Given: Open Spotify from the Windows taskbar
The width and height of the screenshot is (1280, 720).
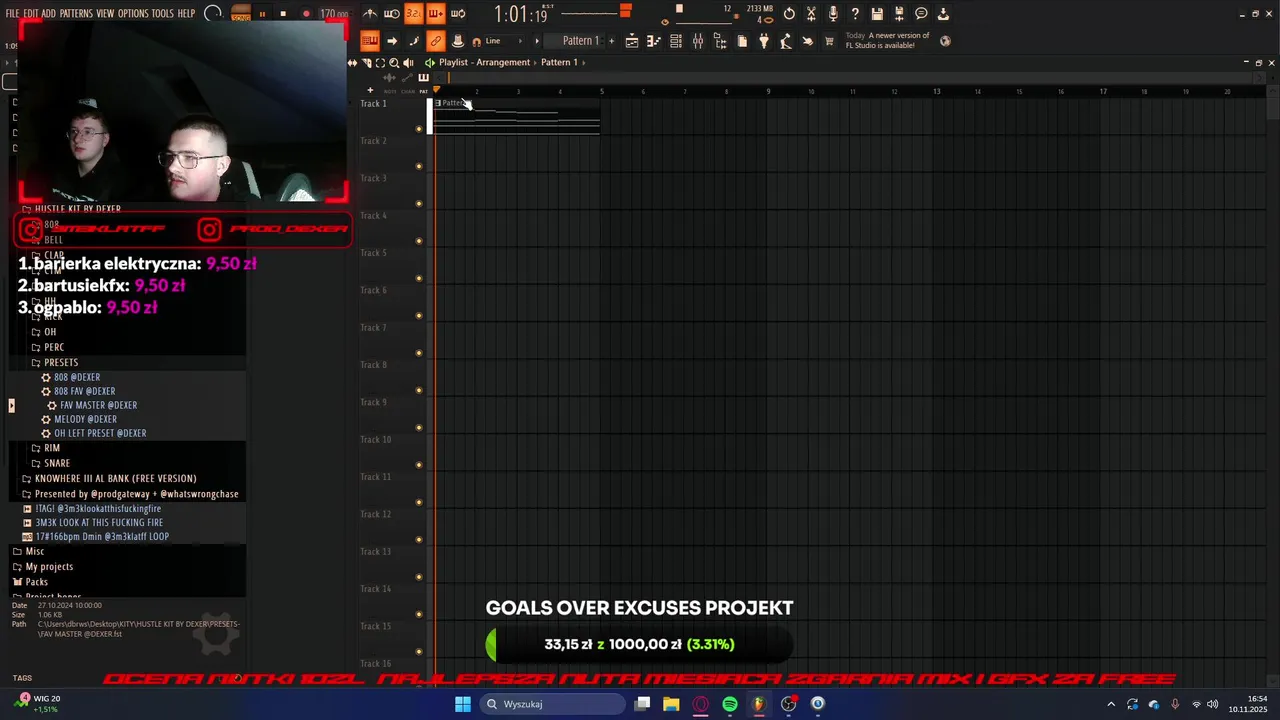Looking at the screenshot, I should (x=730, y=704).
